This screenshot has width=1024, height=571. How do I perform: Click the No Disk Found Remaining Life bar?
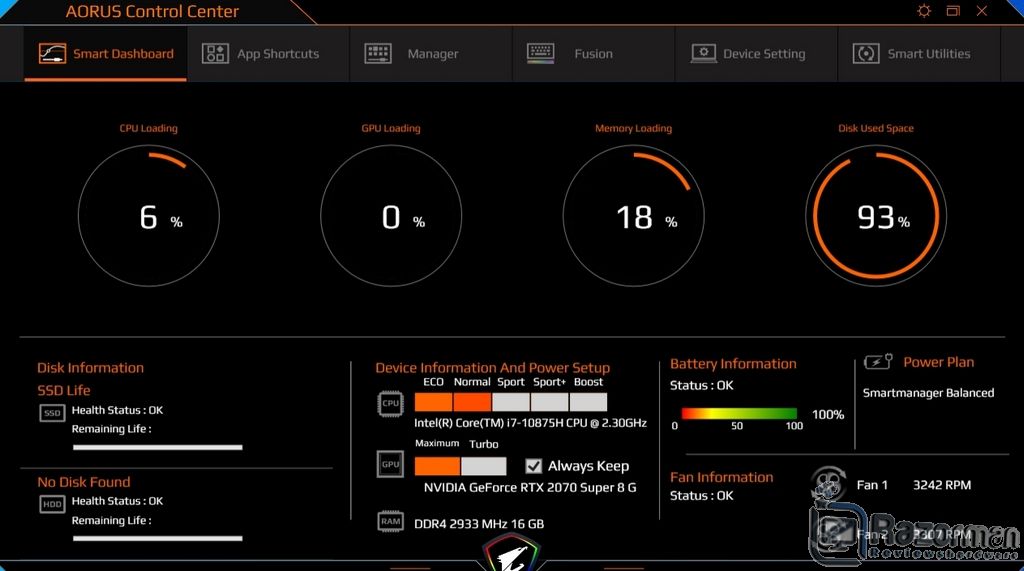pos(157,538)
